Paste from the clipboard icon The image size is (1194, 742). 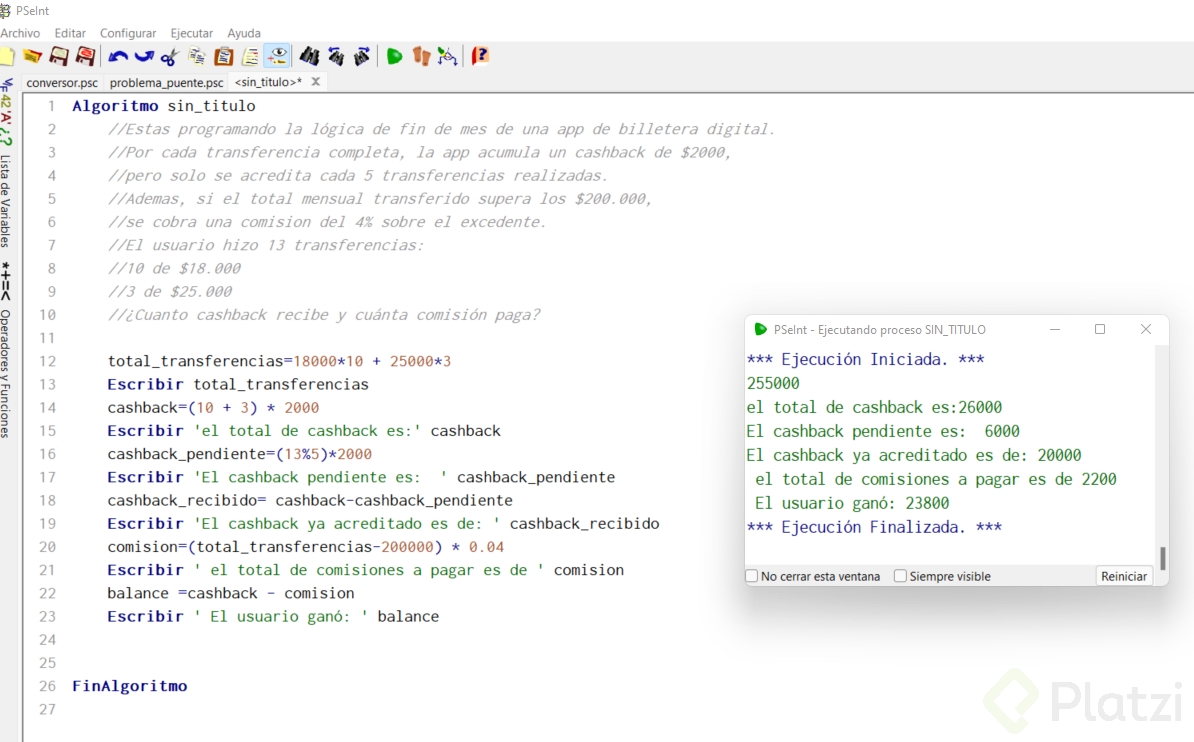pyautogui.click(x=223, y=56)
